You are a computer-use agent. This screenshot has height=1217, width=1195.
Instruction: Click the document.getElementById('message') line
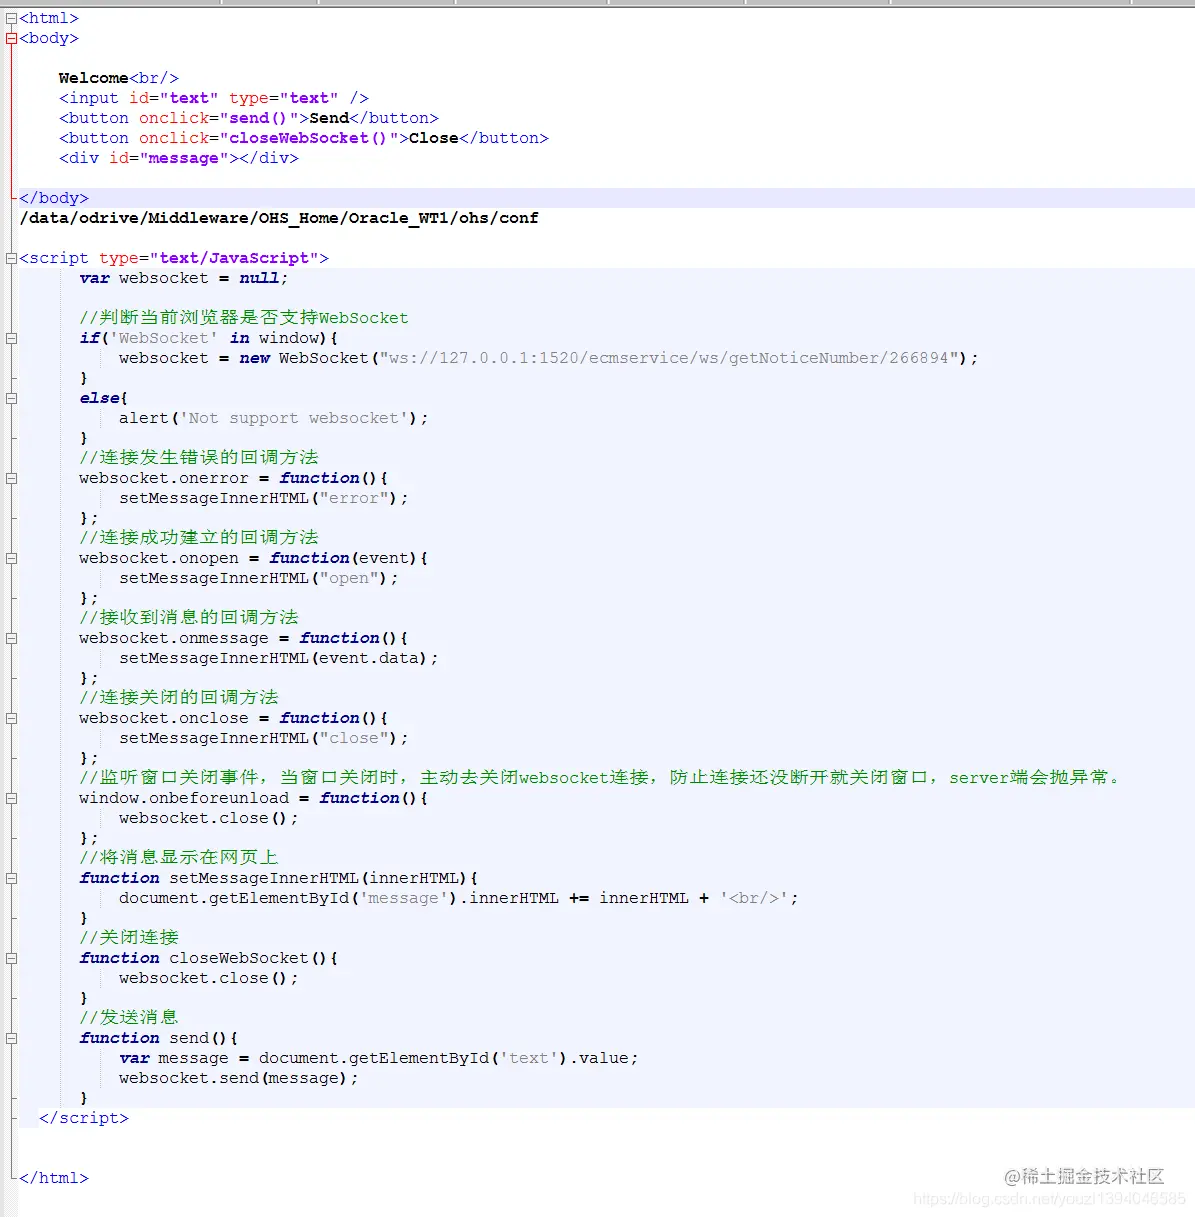(x=459, y=898)
